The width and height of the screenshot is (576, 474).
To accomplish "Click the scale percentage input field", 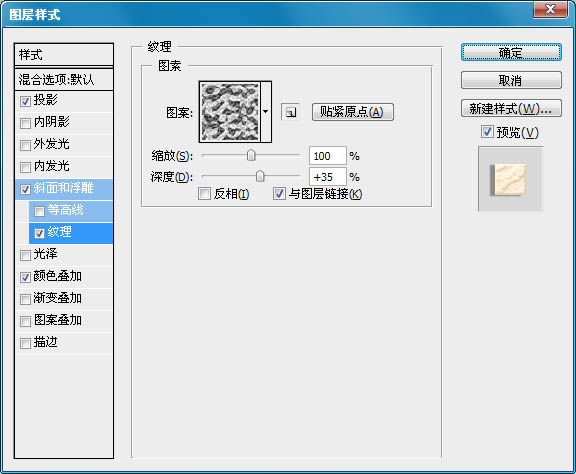I will click(327, 156).
